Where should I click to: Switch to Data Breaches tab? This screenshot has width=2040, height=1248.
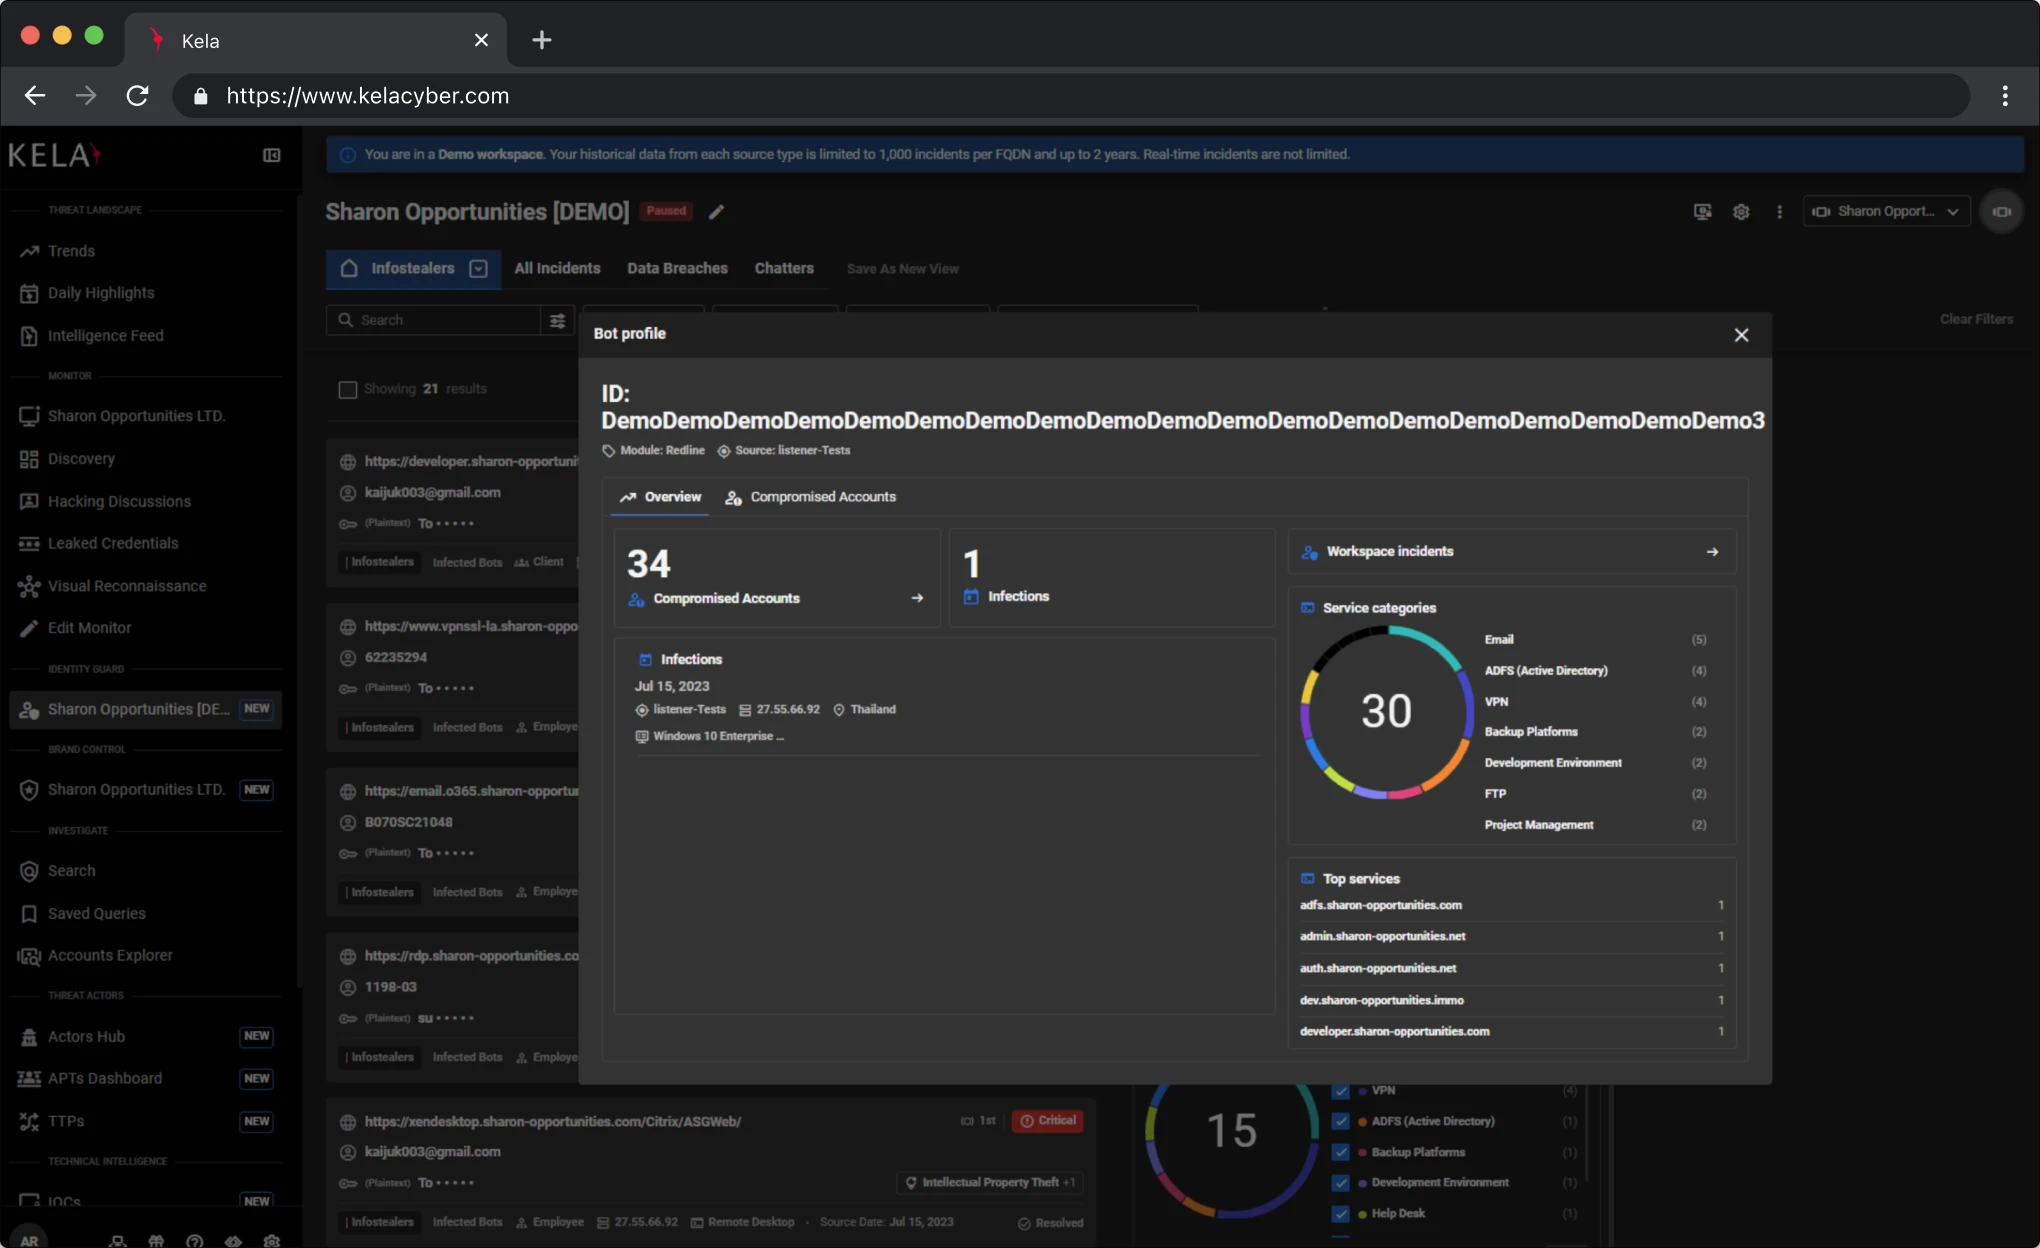[677, 269]
